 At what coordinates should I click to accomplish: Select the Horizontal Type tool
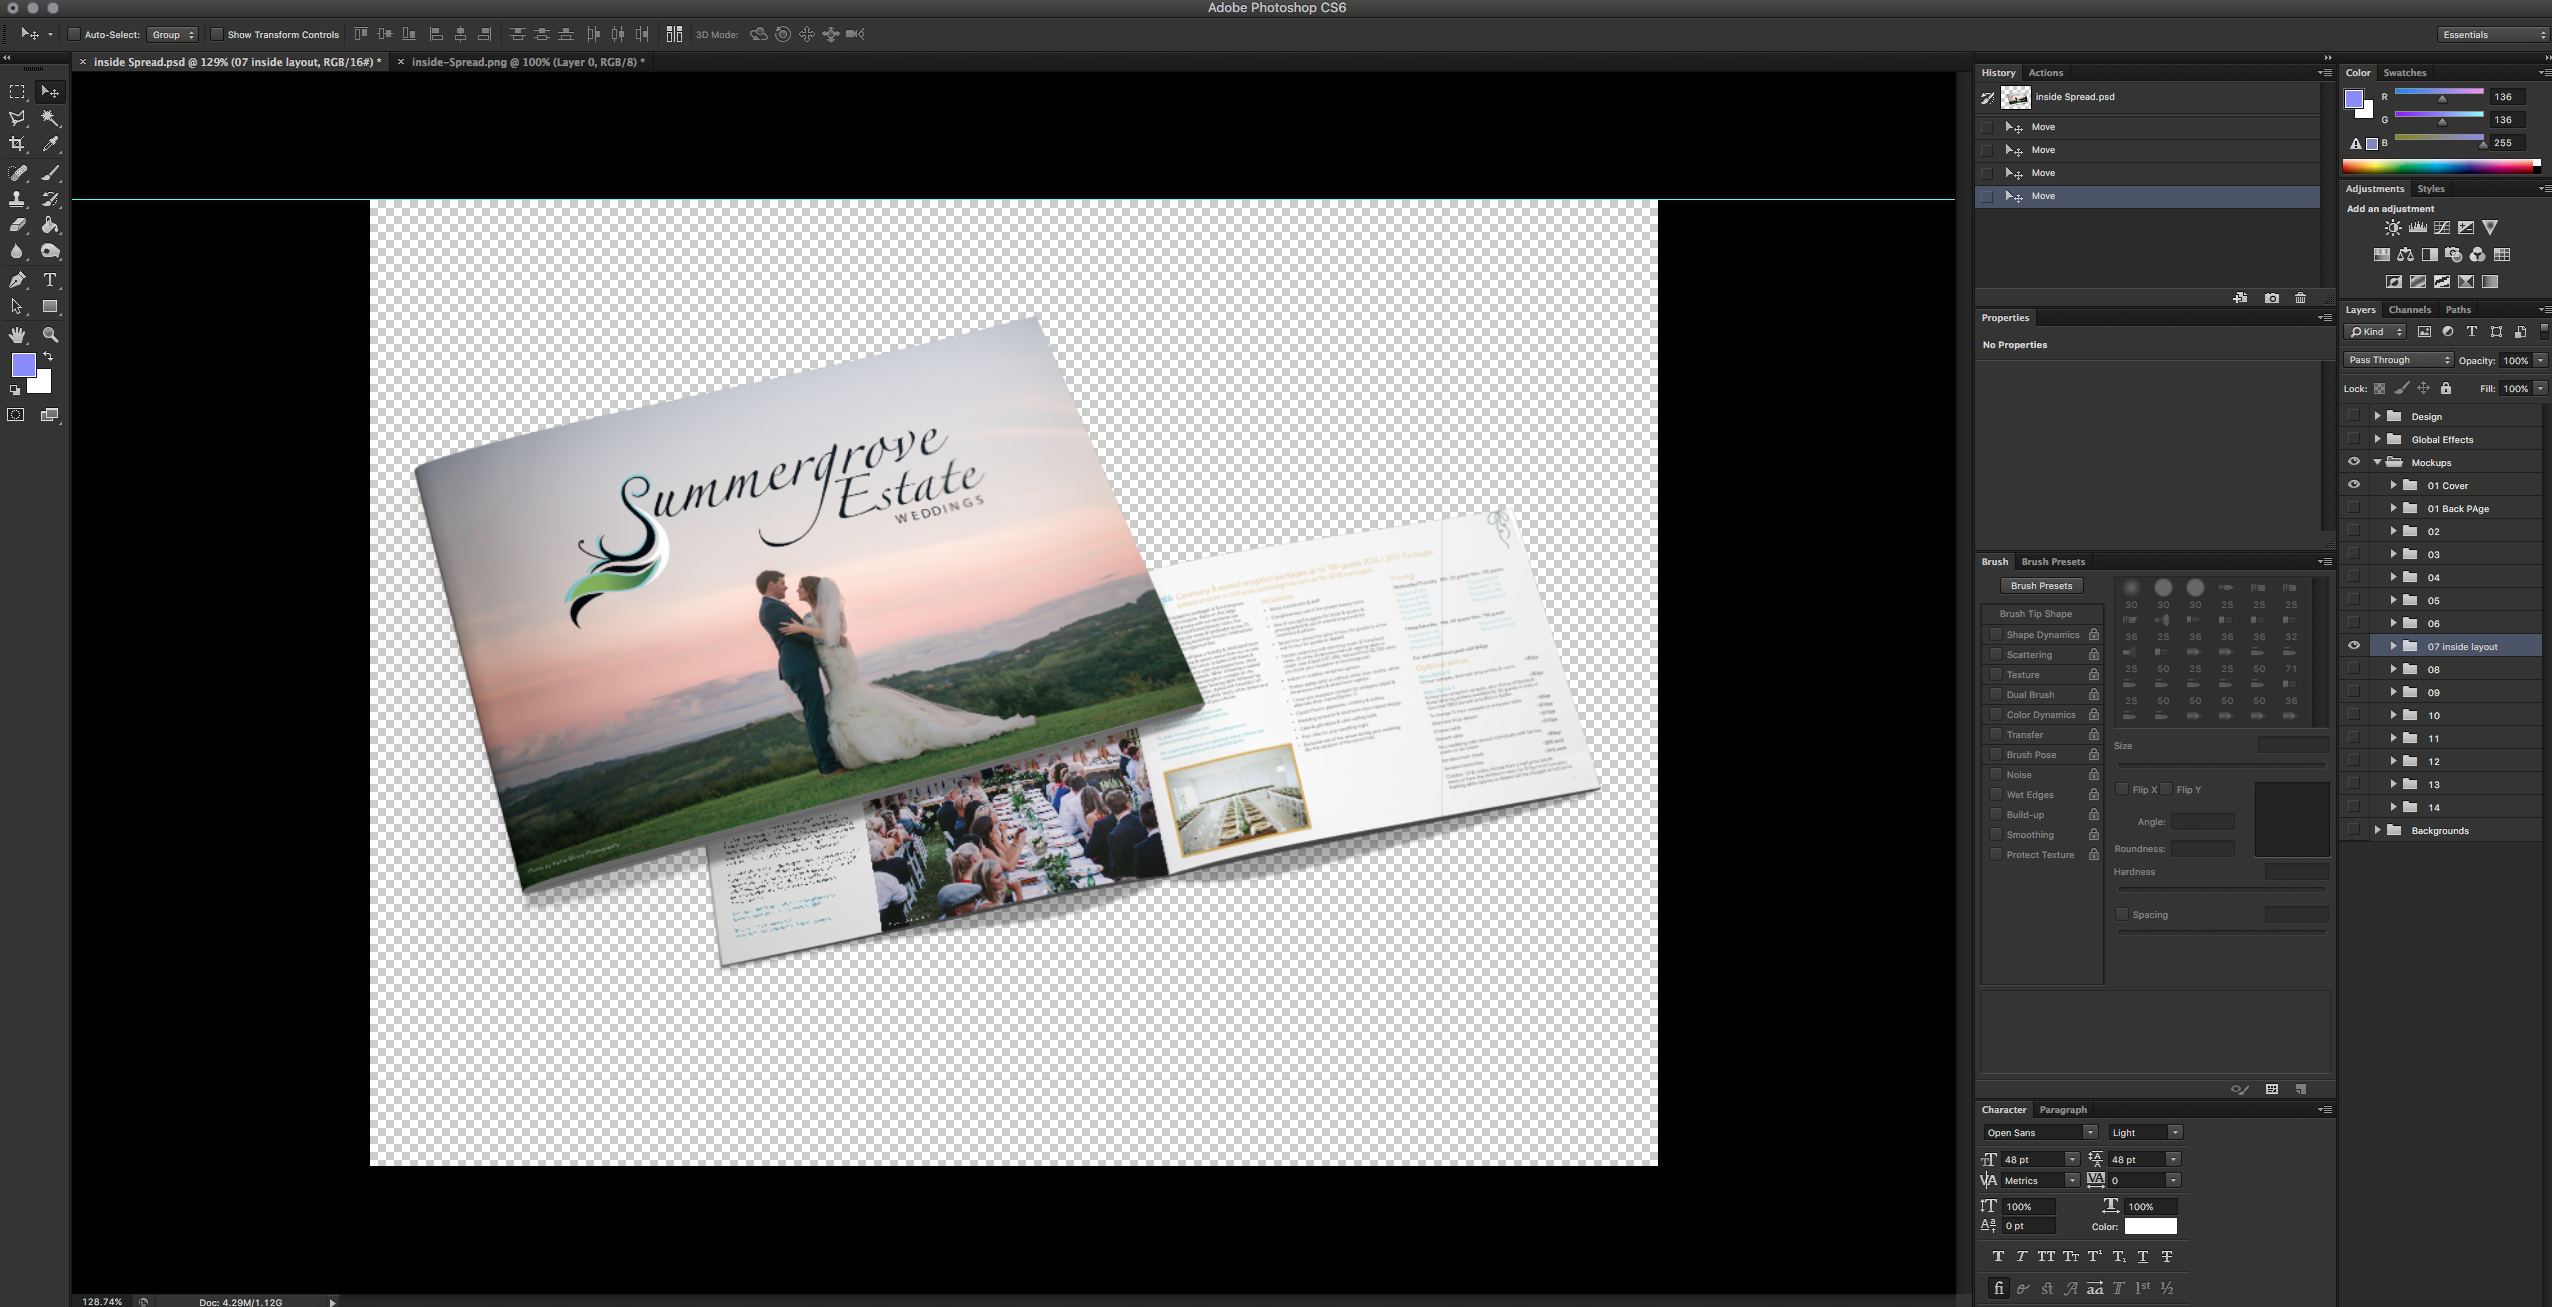(50, 280)
